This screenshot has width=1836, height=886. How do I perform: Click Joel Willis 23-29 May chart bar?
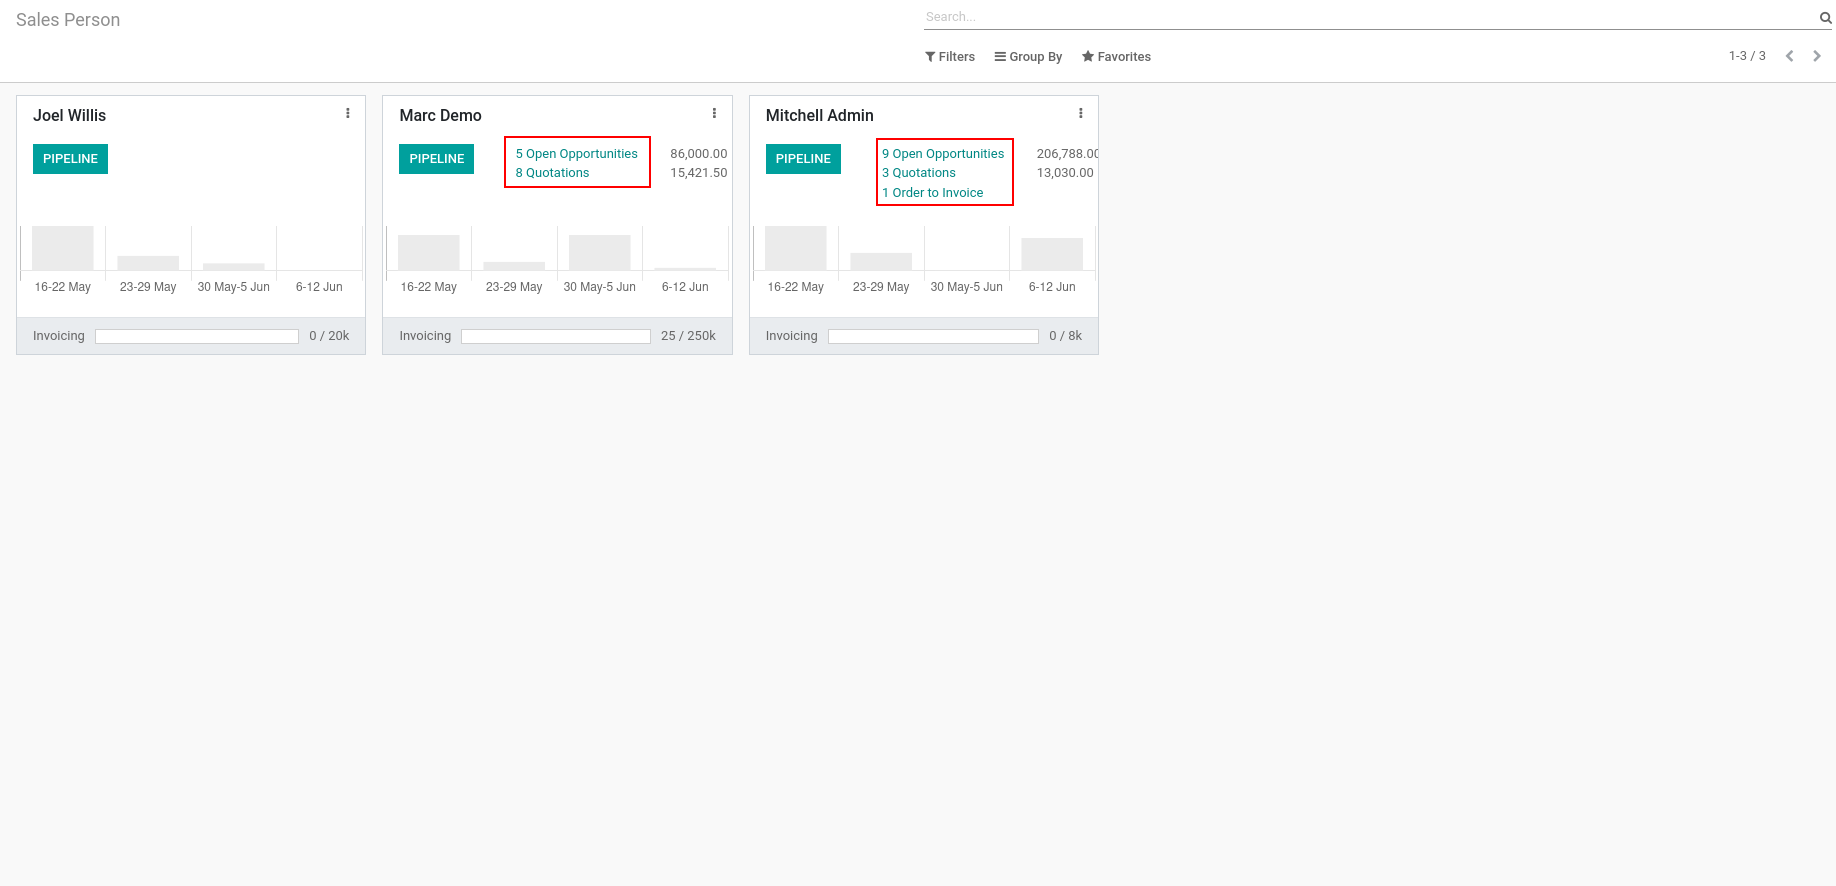pos(148,263)
